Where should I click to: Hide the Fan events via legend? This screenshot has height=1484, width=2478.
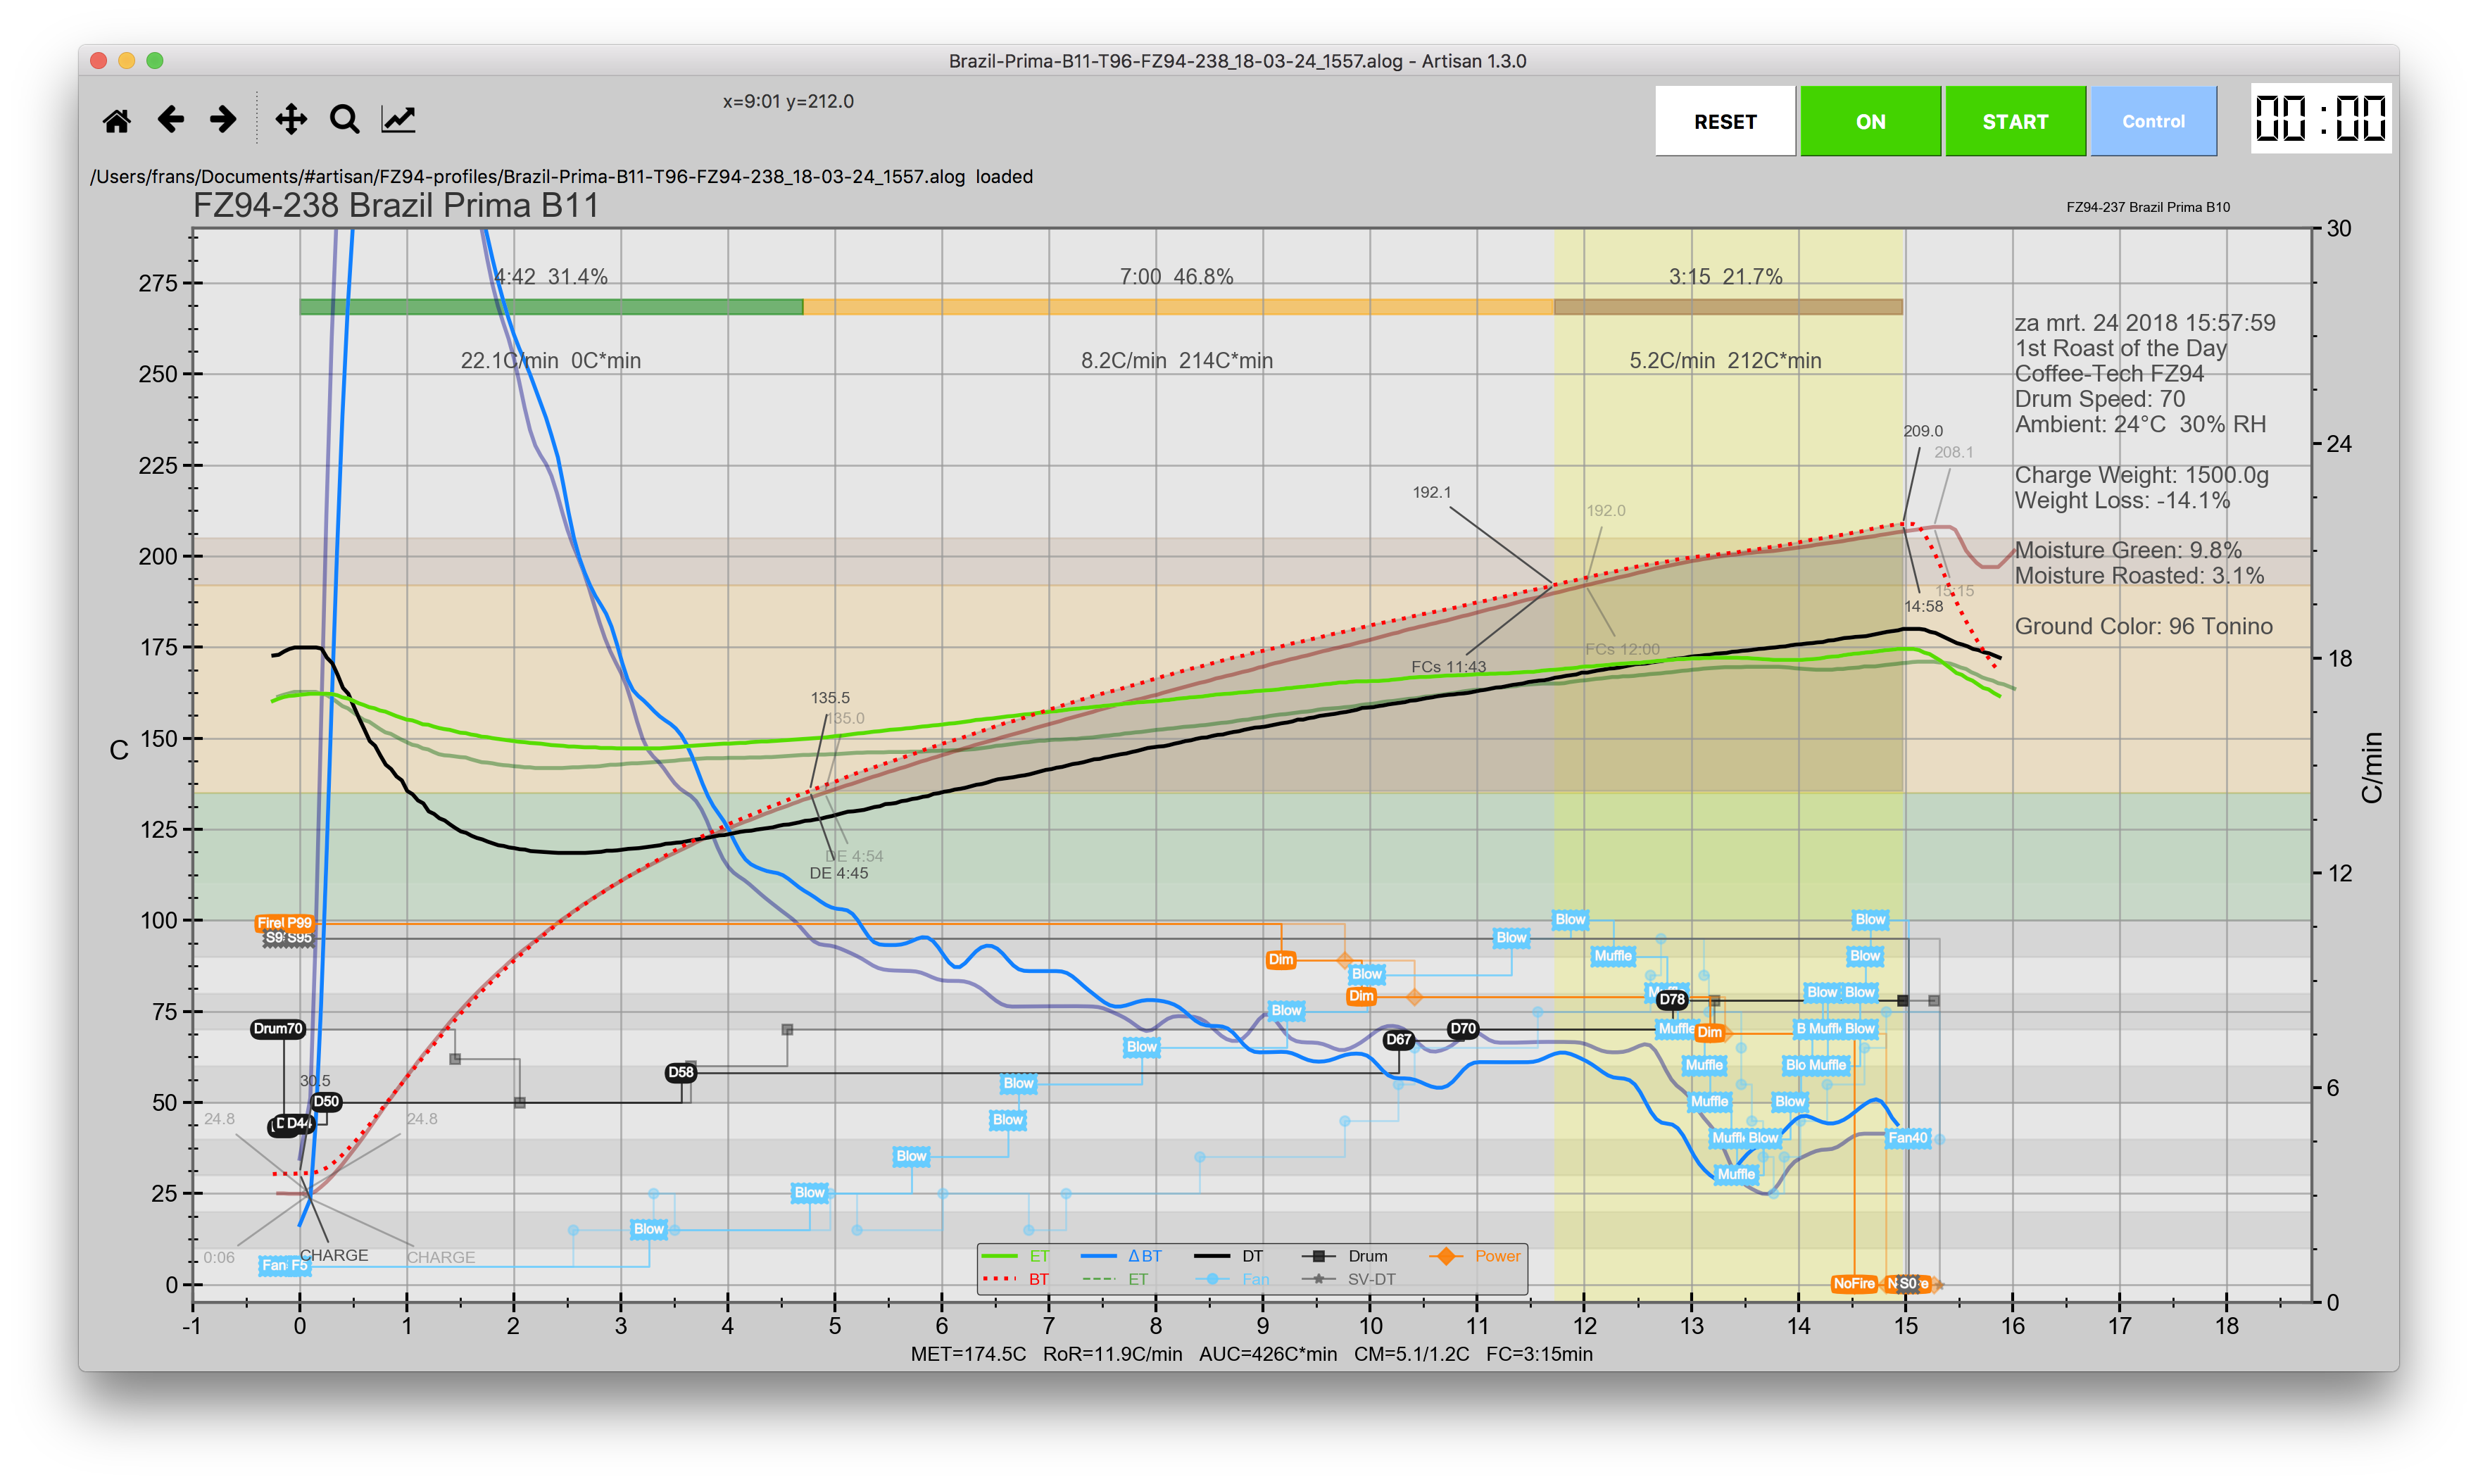(1255, 1279)
